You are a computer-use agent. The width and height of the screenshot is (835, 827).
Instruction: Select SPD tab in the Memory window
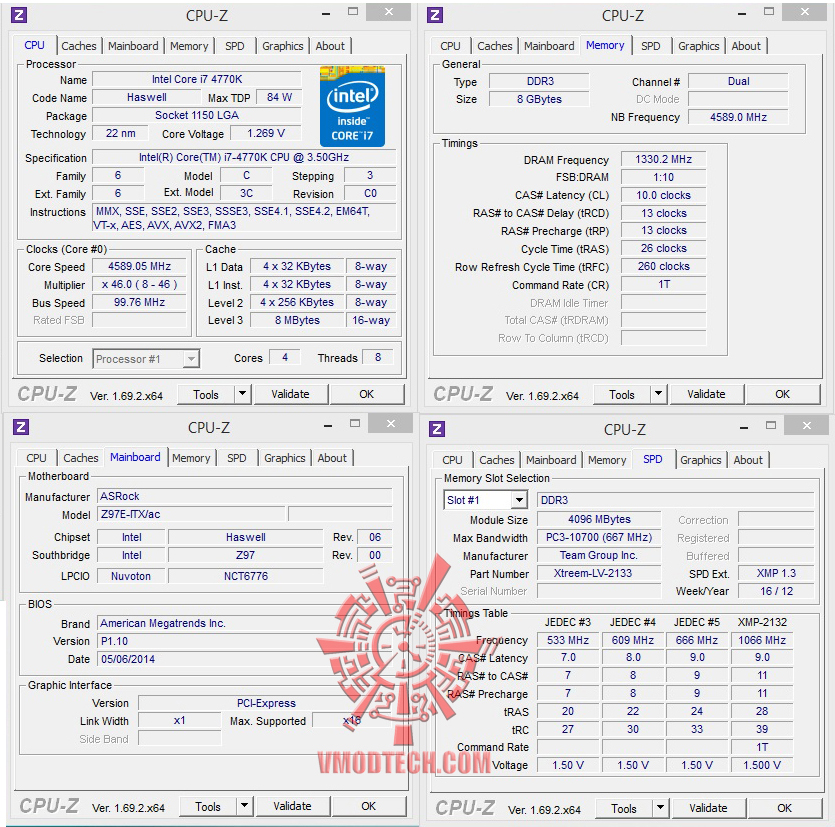click(x=651, y=46)
